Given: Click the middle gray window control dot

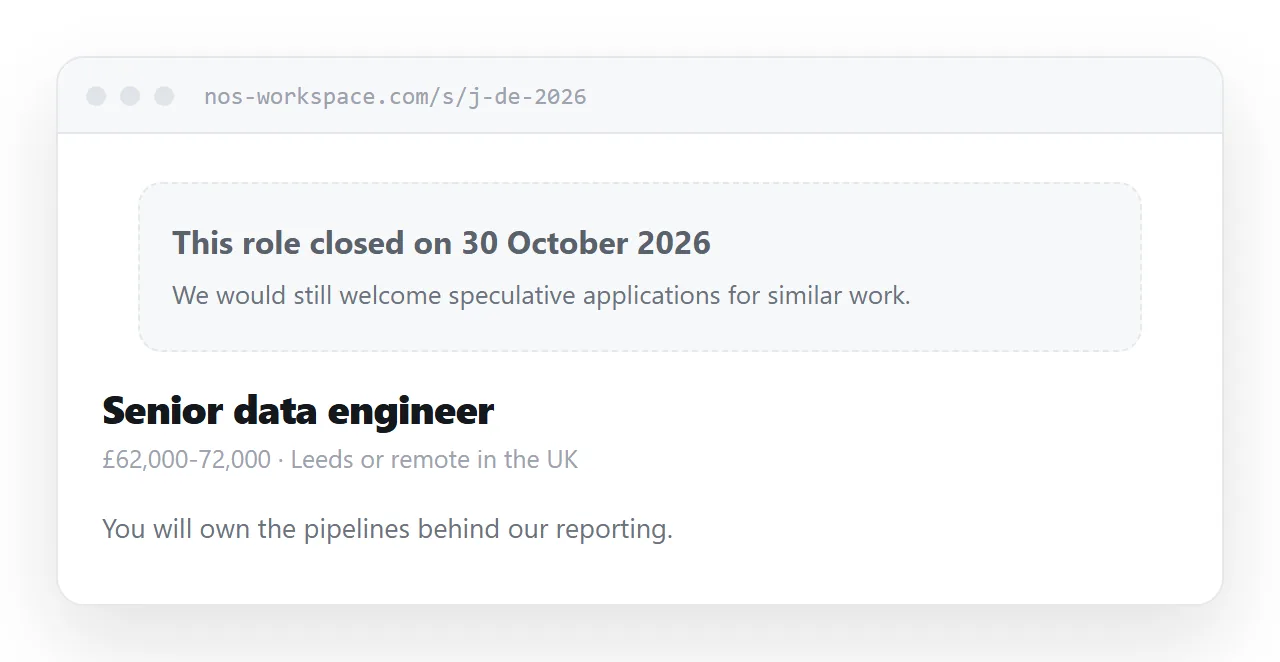Looking at the screenshot, I should 130,96.
